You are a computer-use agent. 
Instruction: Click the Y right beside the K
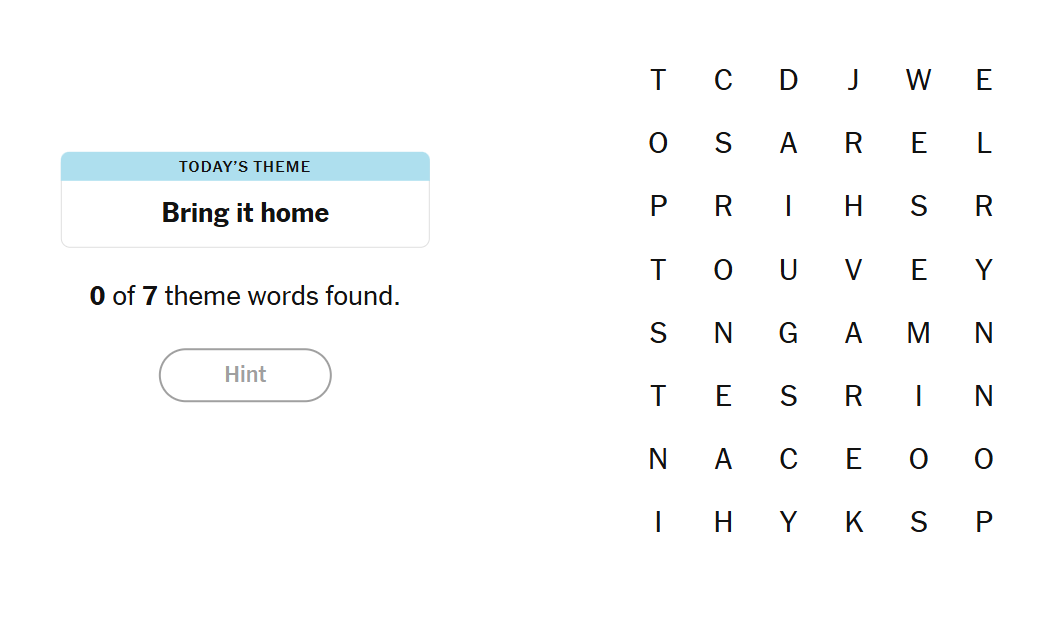(x=788, y=522)
